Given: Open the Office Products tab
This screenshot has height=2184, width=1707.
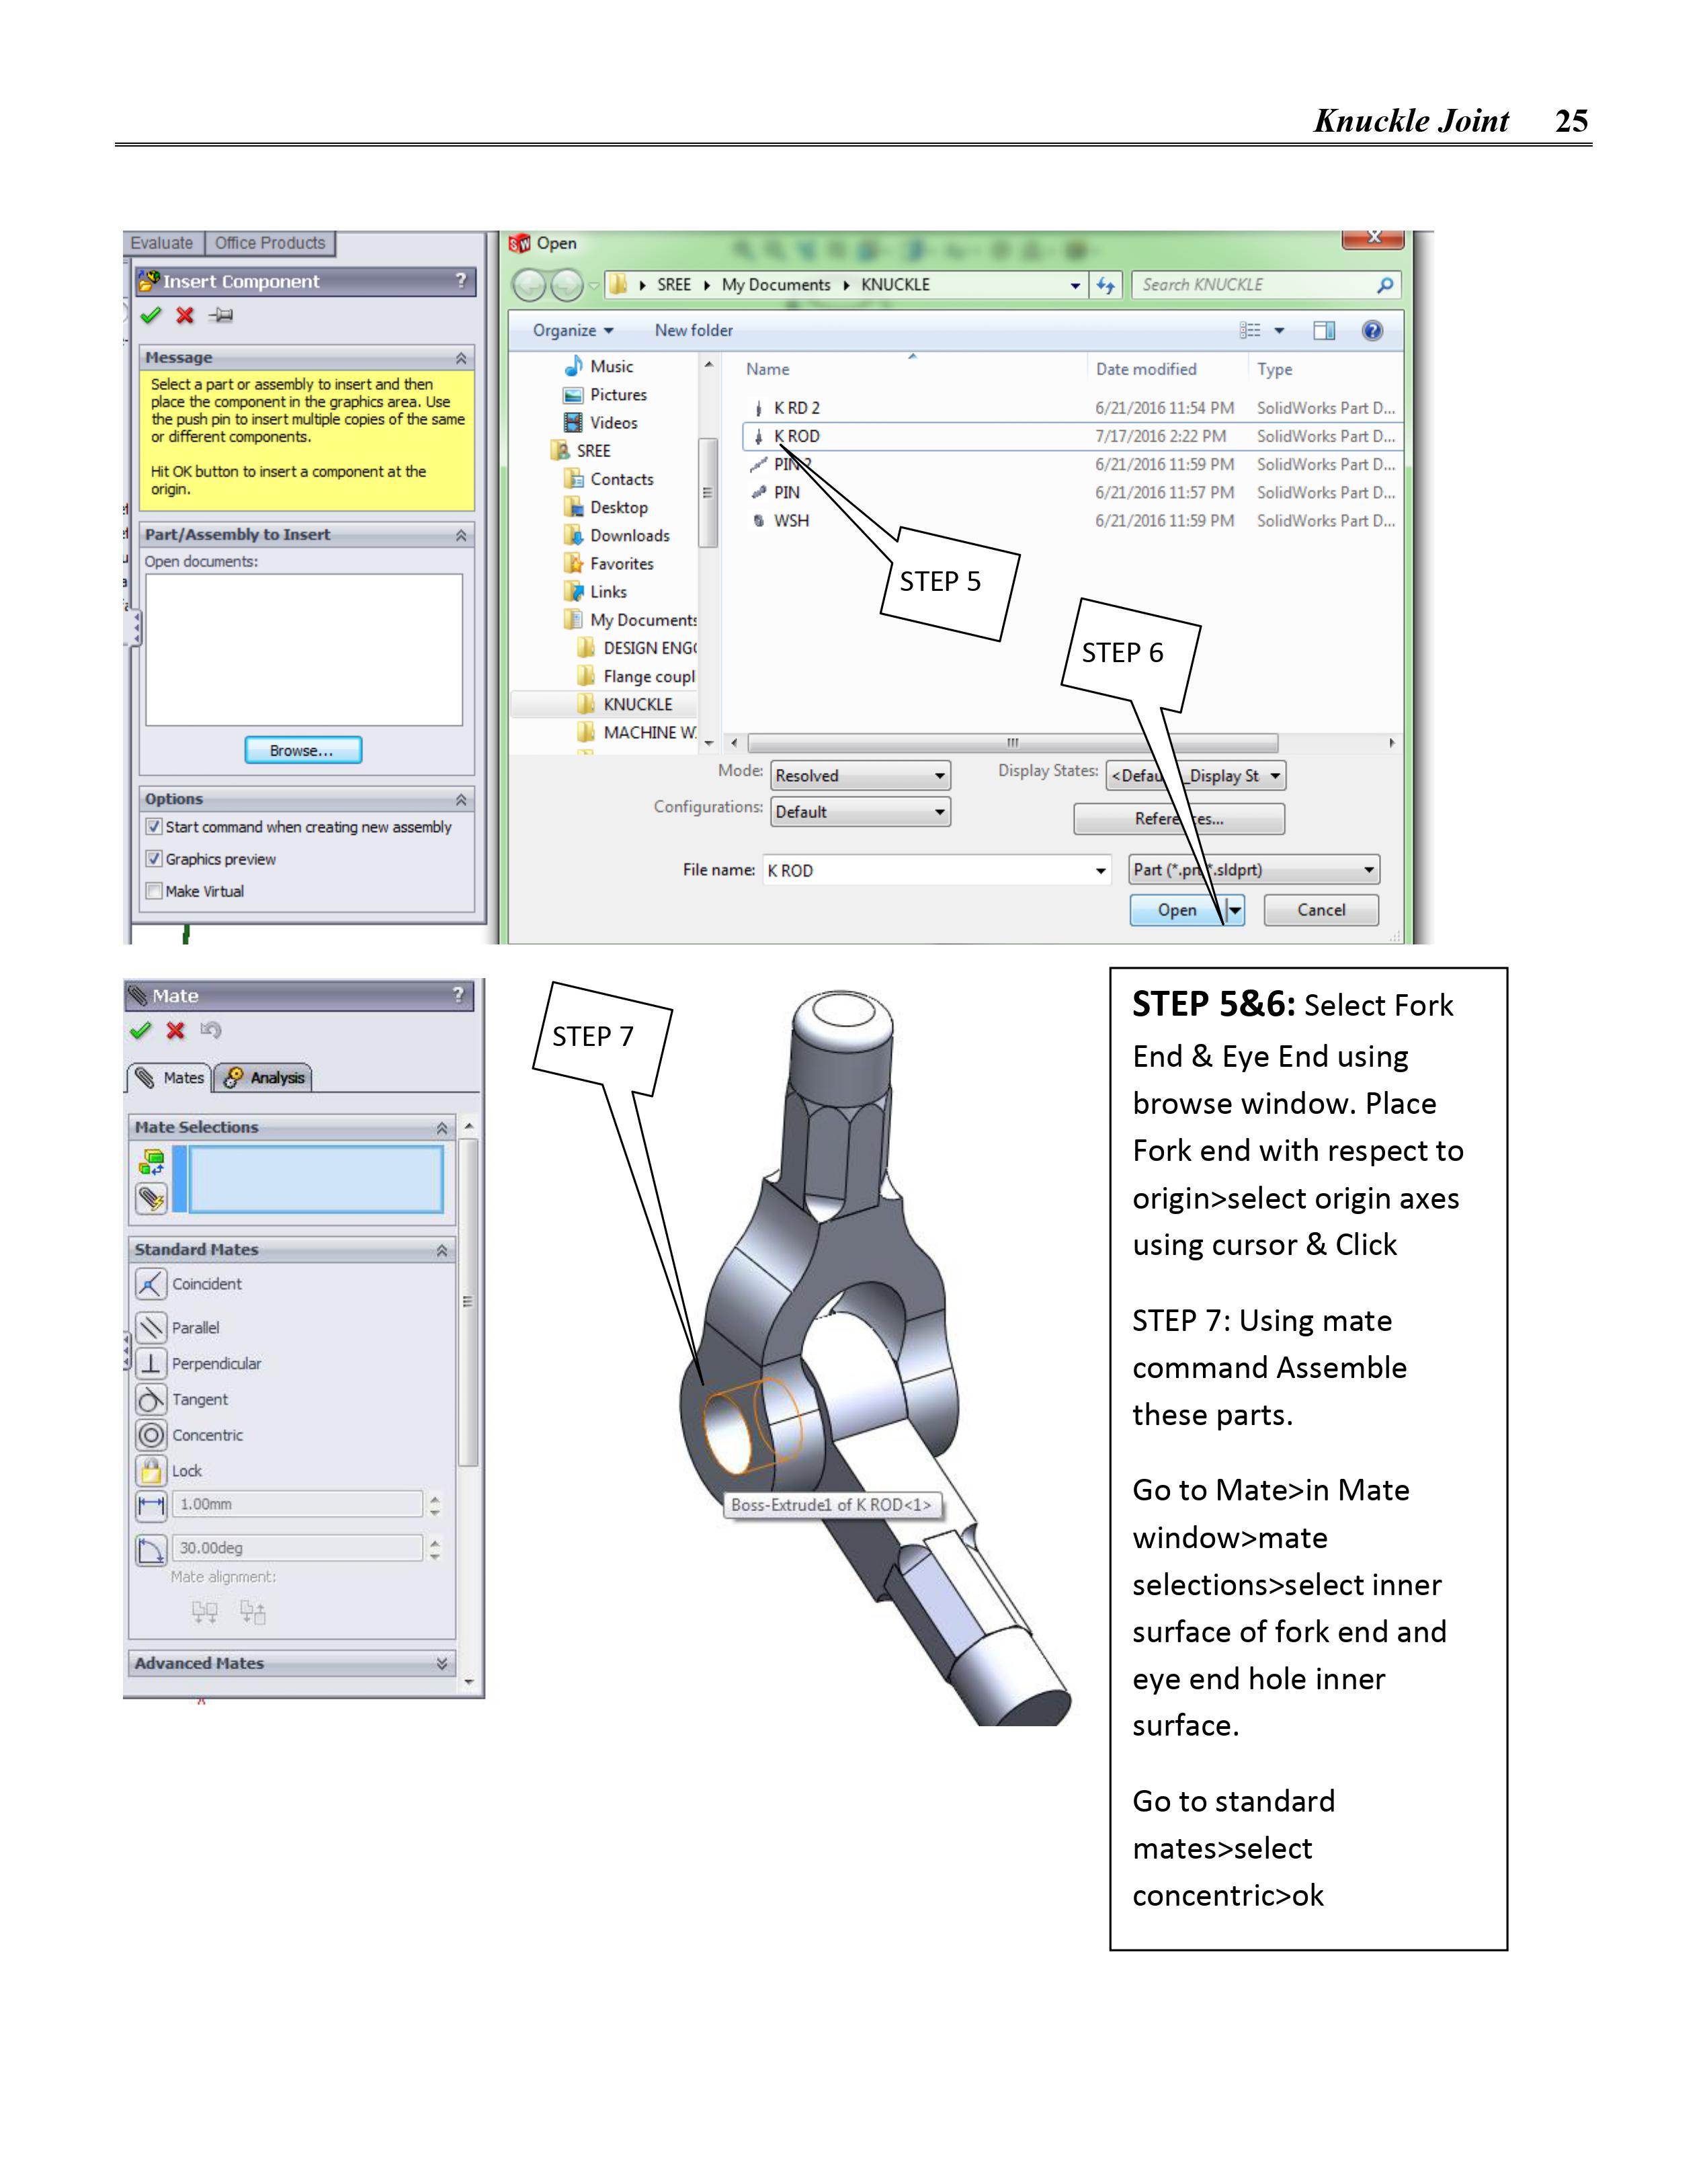Looking at the screenshot, I should click(270, 243).
